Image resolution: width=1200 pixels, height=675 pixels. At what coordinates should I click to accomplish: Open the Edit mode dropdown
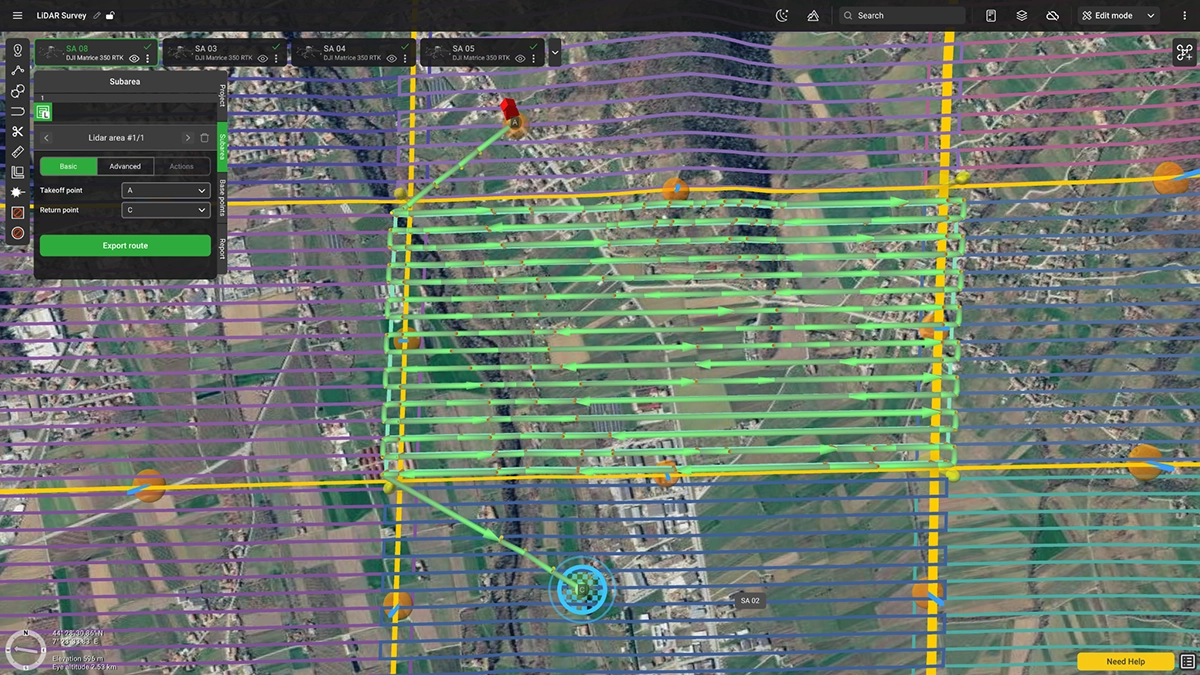click(x=1118, y=15)
